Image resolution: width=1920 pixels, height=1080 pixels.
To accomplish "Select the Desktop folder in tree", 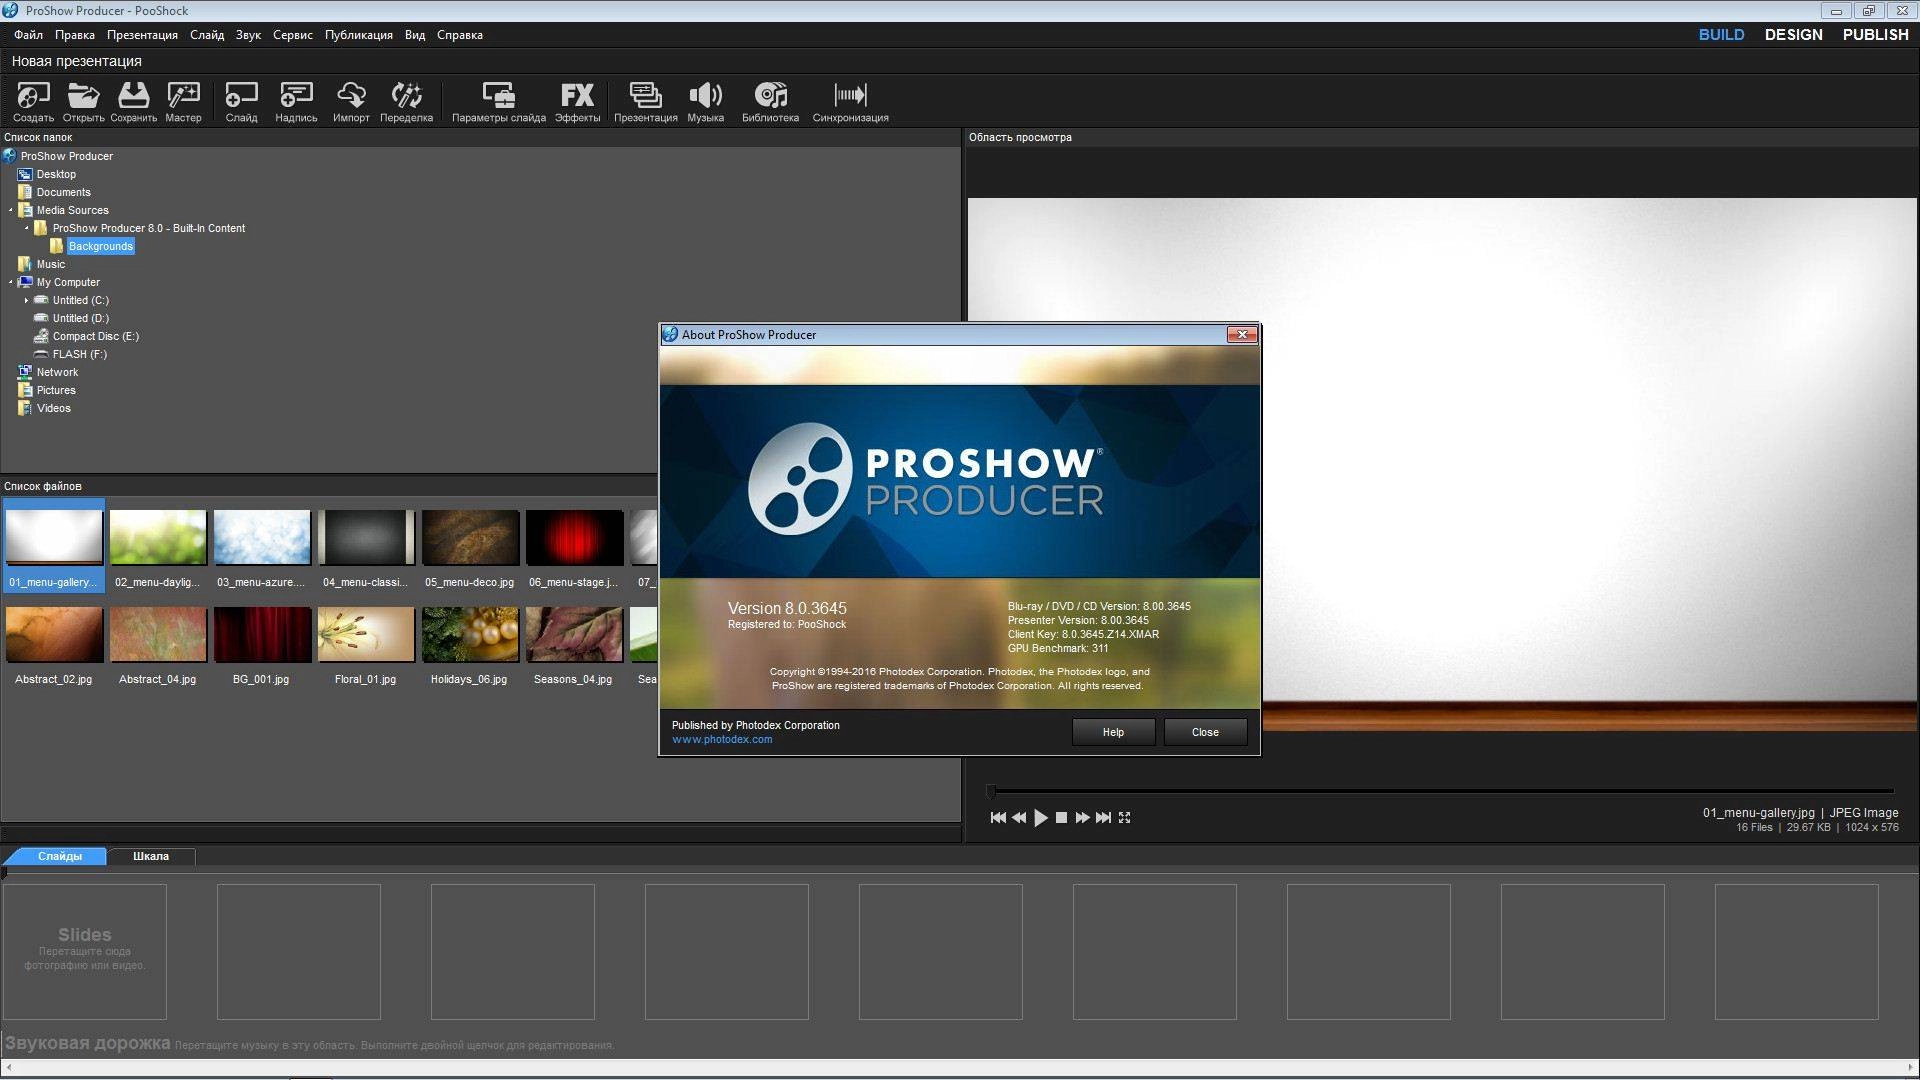I will 56,175.
